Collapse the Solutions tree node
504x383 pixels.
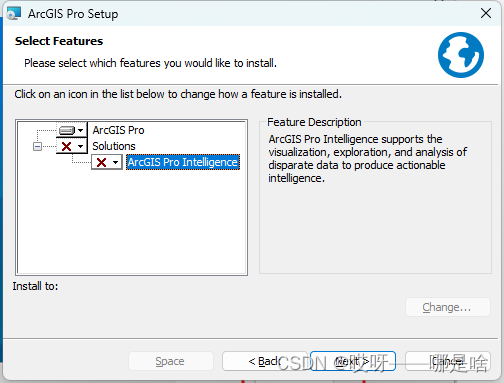[x=38, y=146]
